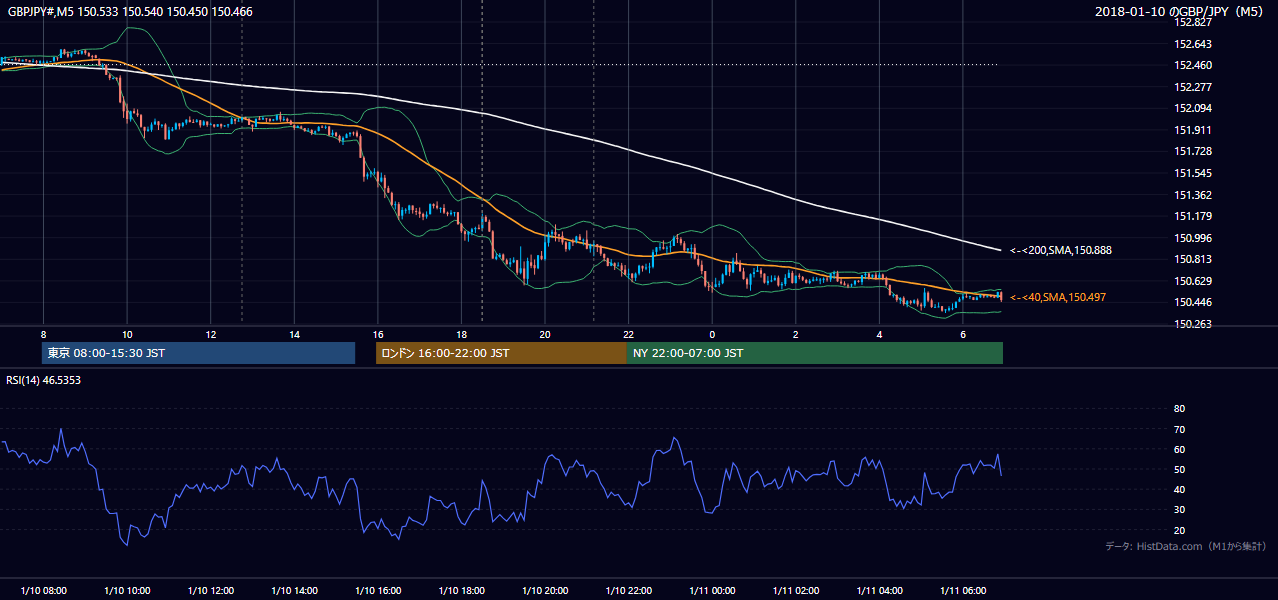The image size is (1278, 600).
Task: Select the ロンドン 16:00-22:00 JST session bar
Action: coord(501,353)
